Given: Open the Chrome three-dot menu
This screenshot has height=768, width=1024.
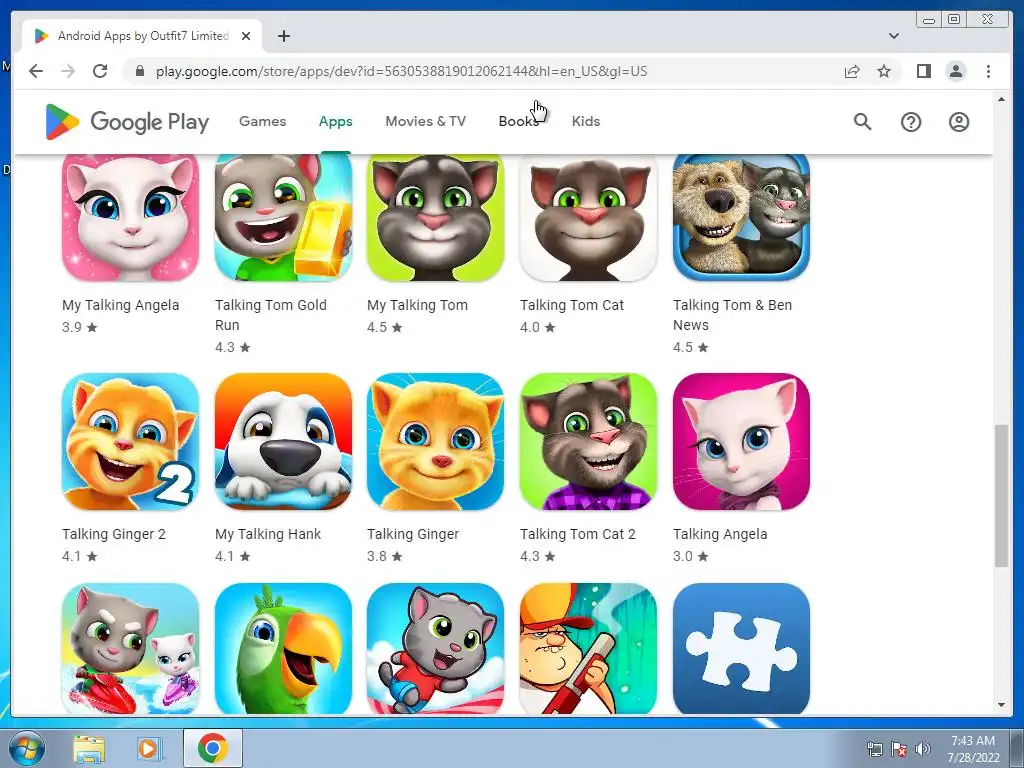Looking at the screenshot, I should coord(988,71).
